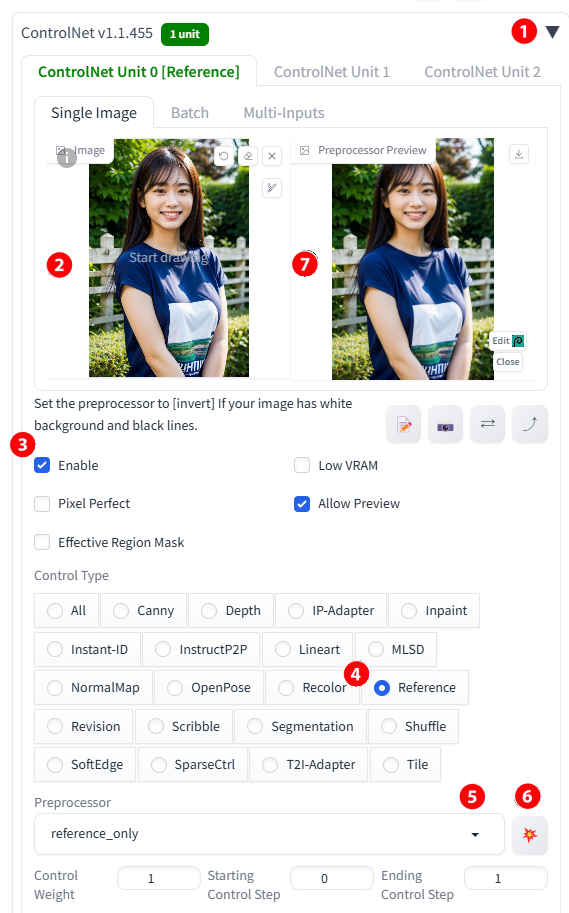Screen dimensions: 569x913
Task: Click the curved arrow send dimensions icon
Action: 529,424
